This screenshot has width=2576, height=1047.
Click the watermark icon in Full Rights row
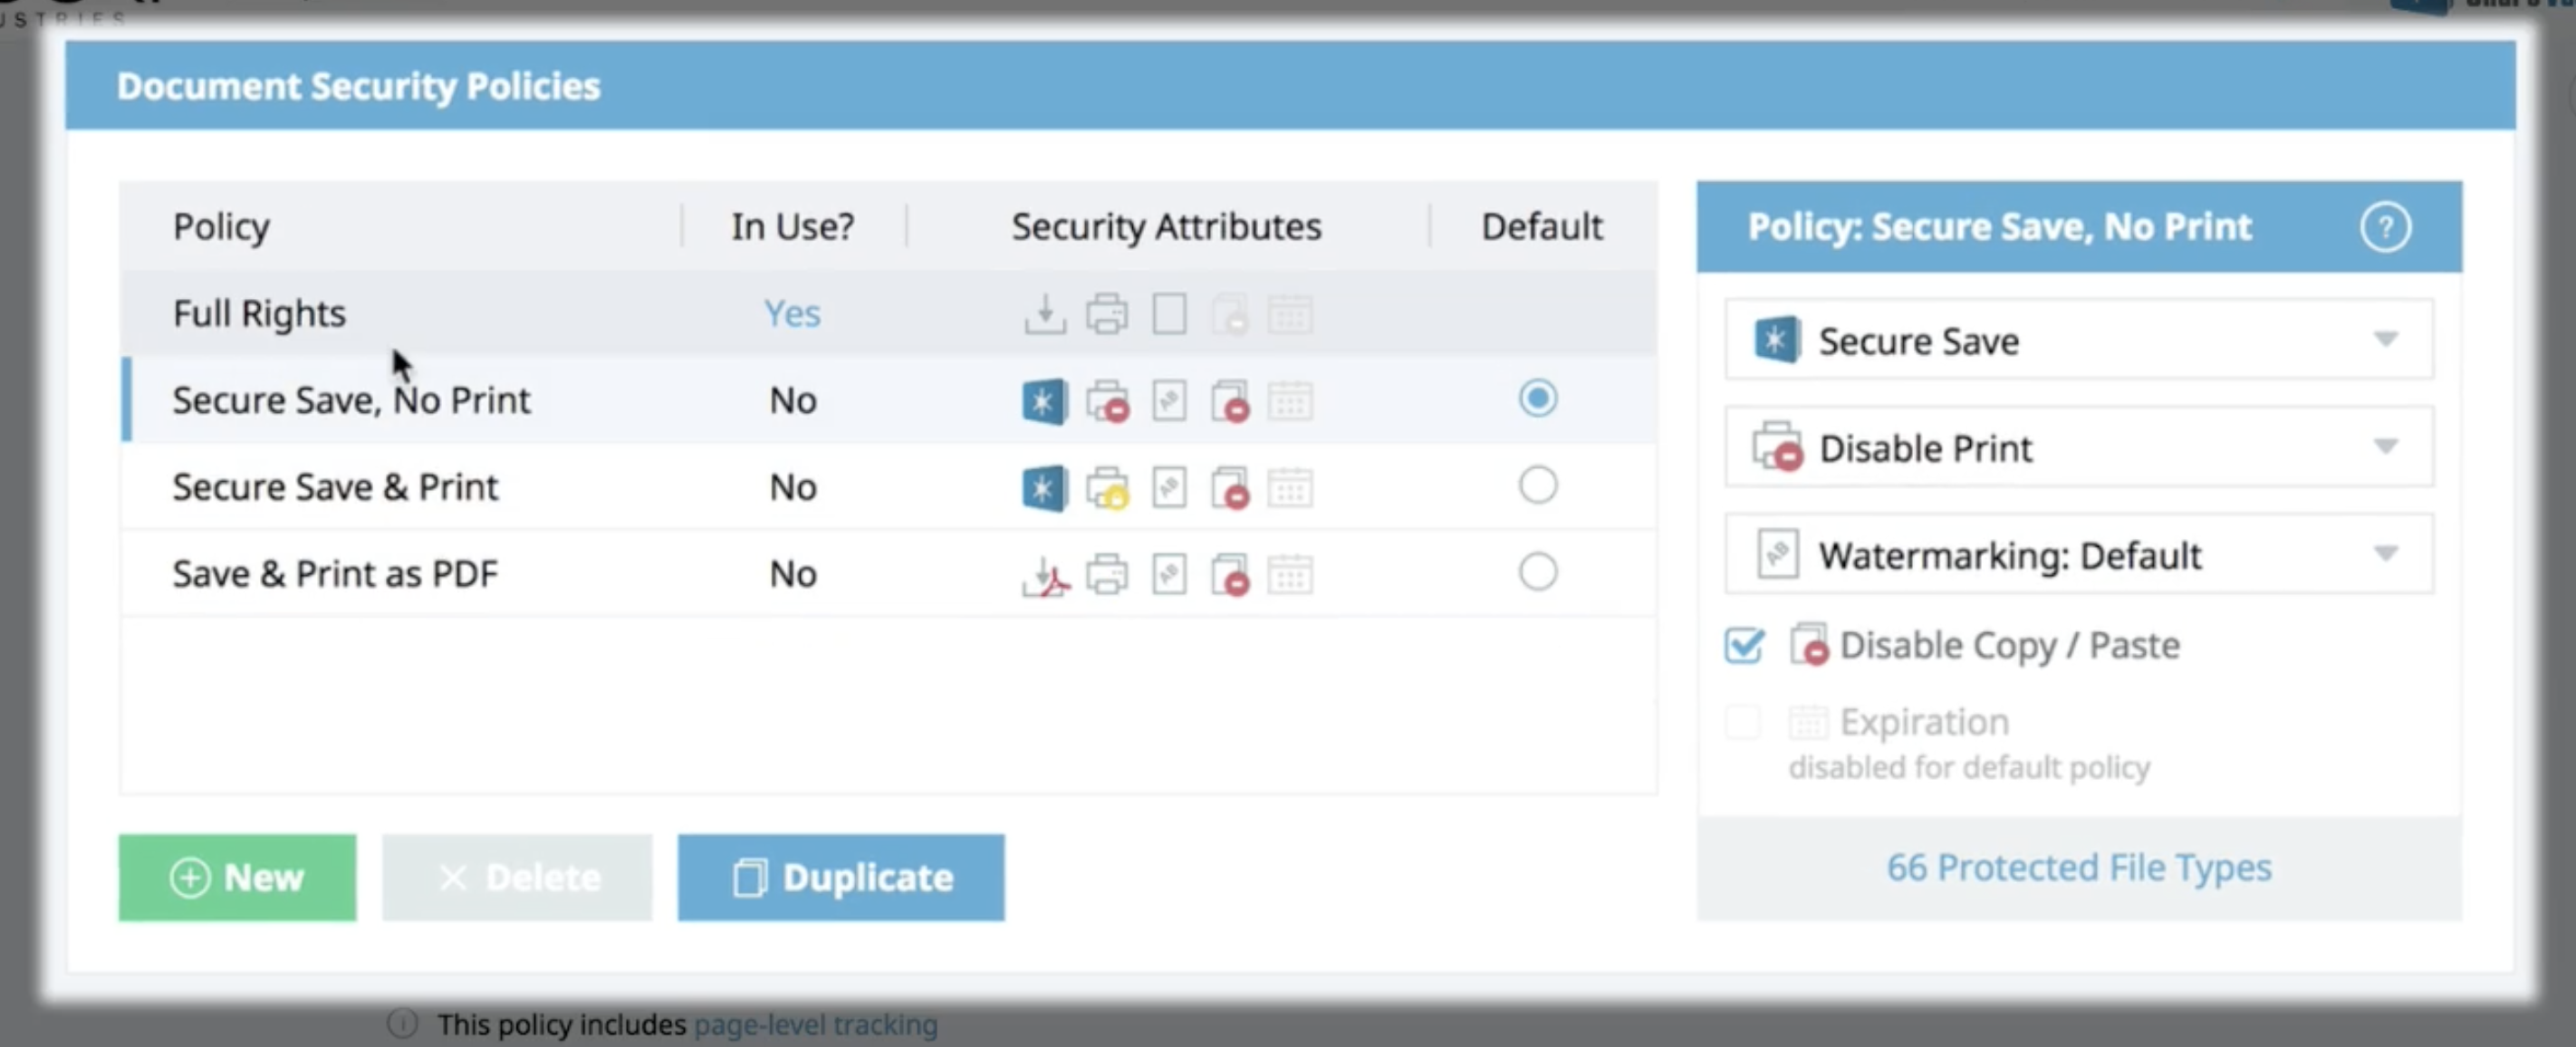click(x=1169, y=314)
